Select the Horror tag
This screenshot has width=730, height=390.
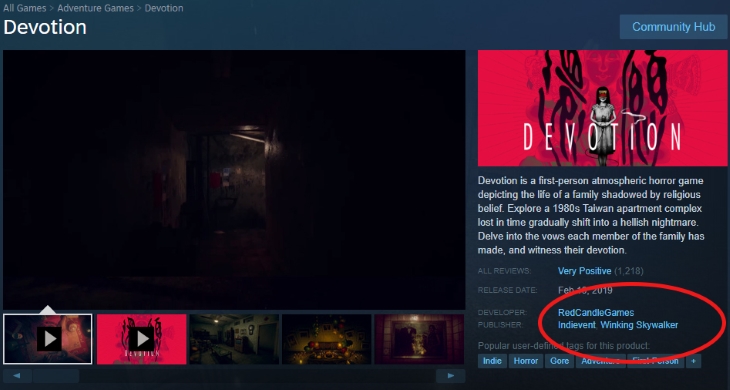pos(526,361)
